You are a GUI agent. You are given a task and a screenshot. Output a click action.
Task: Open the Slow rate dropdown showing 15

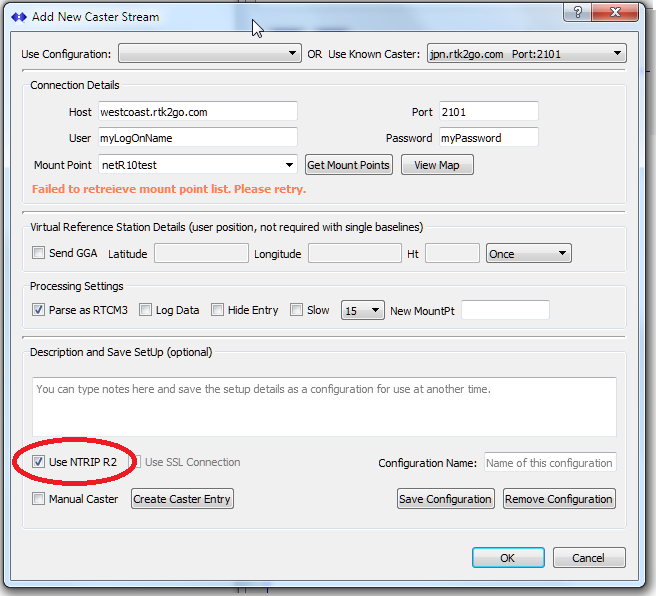pos(362,310)
